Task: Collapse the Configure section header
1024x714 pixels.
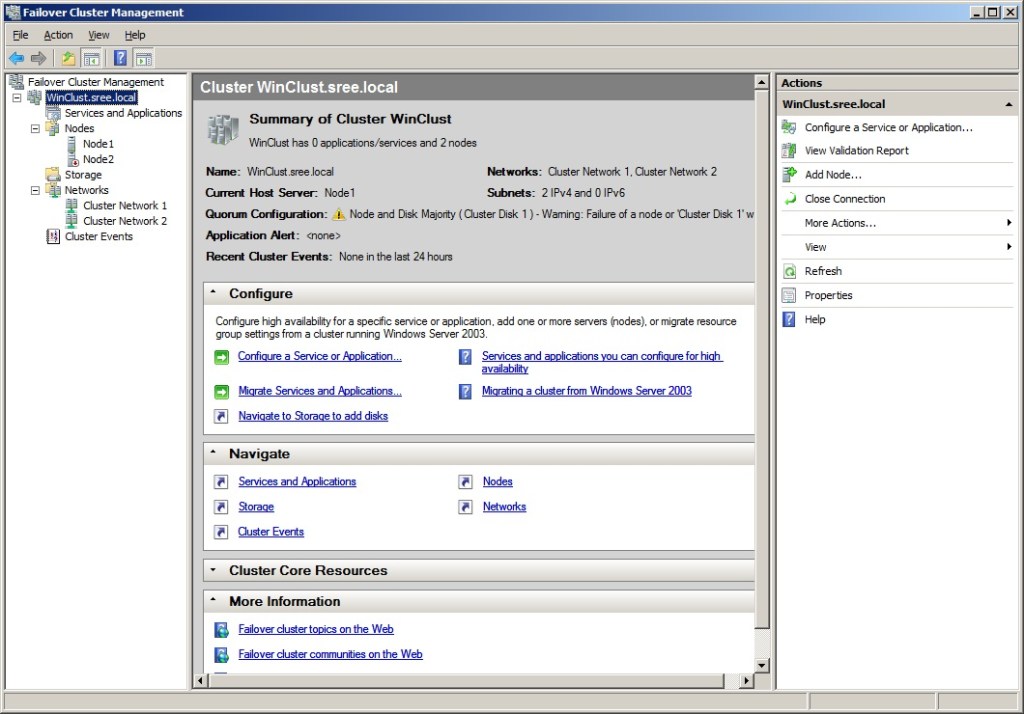Action: tap(214, 294)
